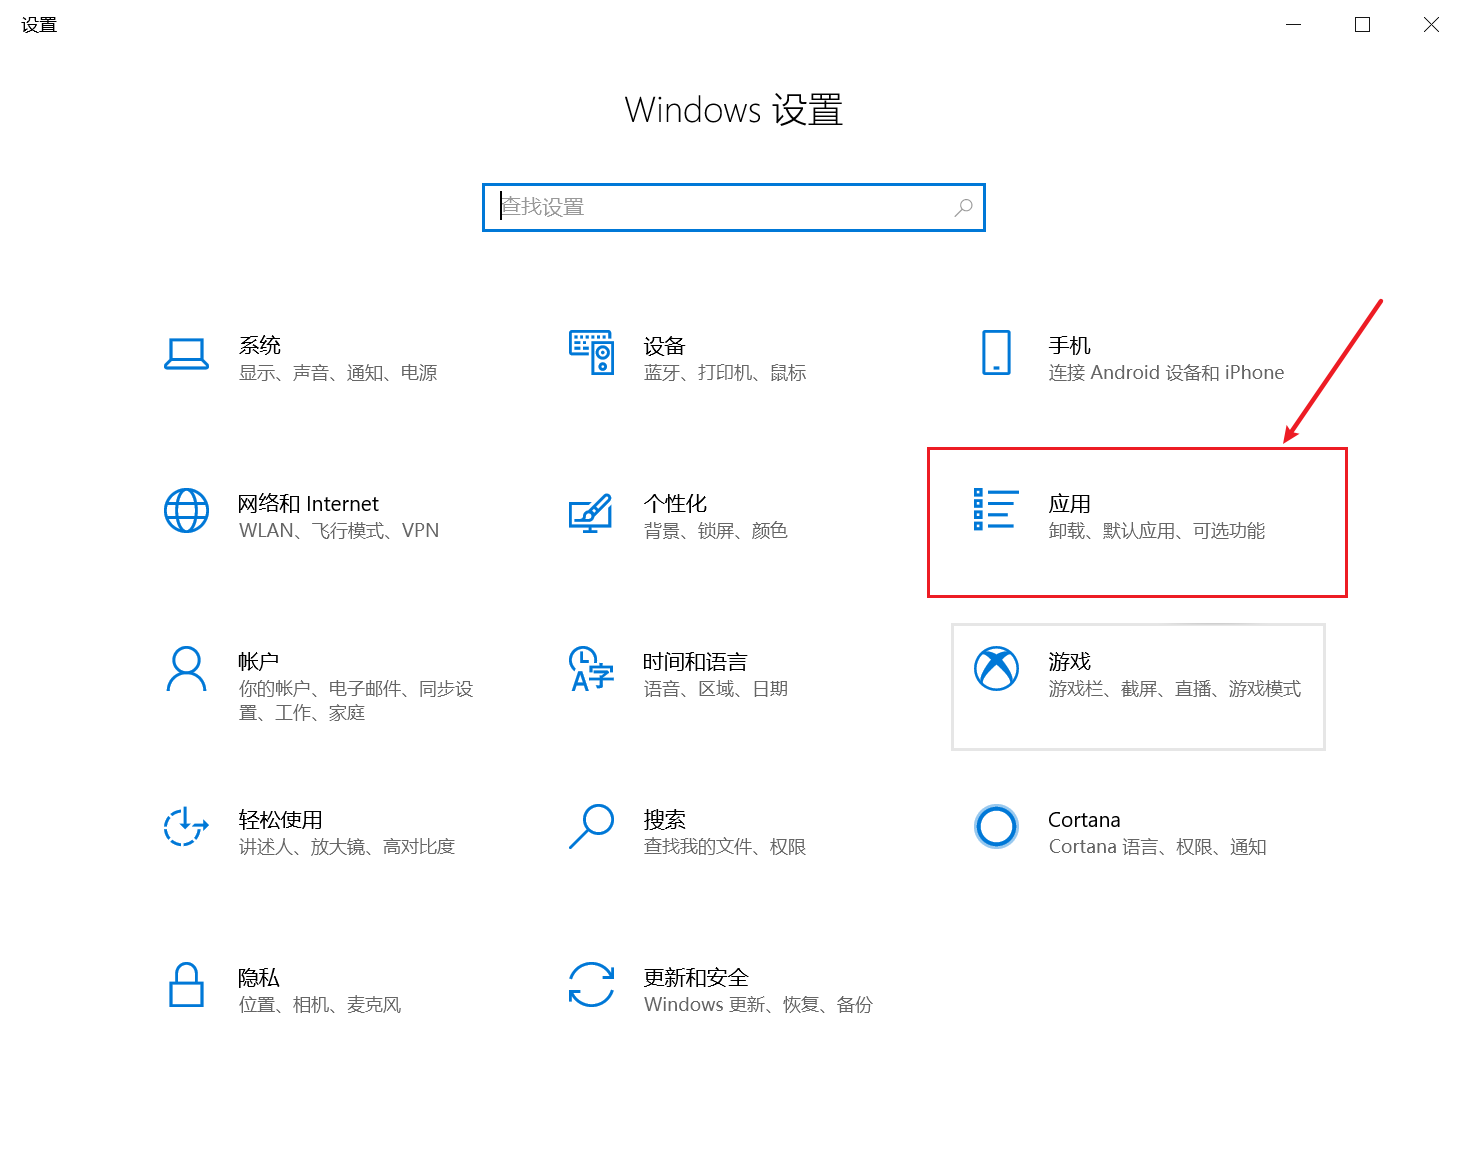Select the 应用 category title
1467x1150 pixels.
coord(1070,504)
